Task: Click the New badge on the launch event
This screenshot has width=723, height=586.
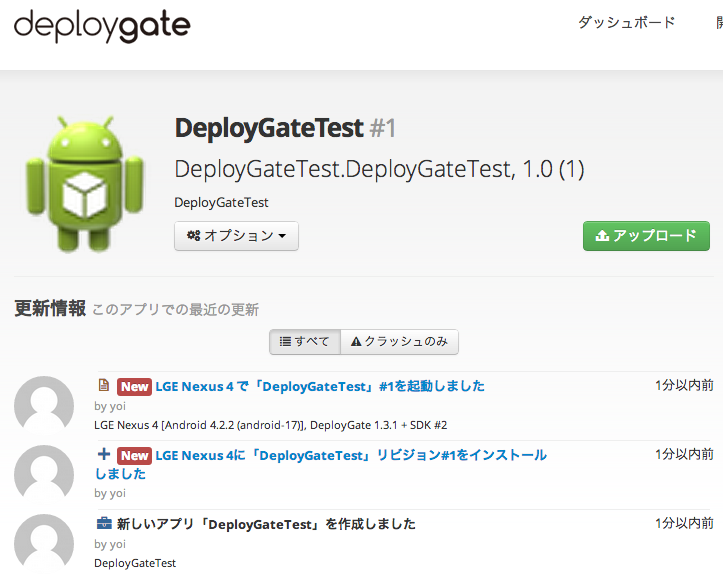Action: click(134, 386)
